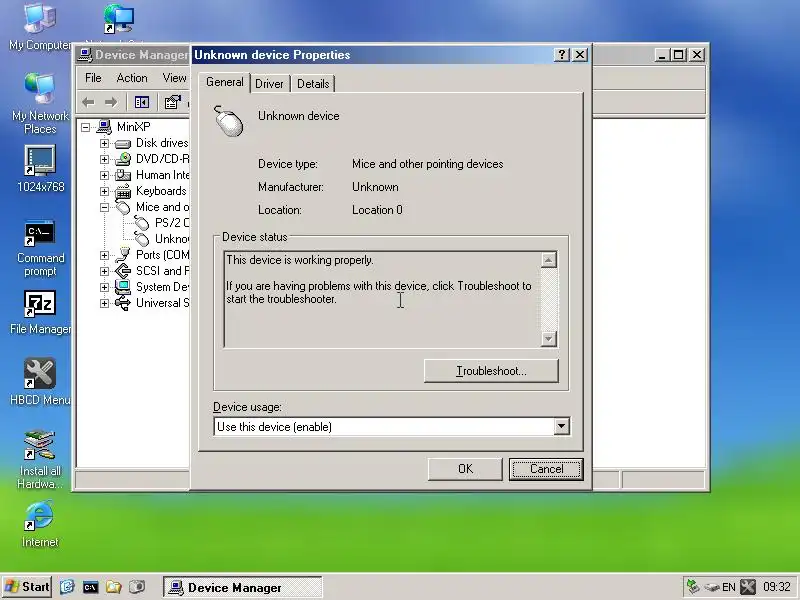
Task: Toggle the console tree toolbar icon
Action: 142,103
